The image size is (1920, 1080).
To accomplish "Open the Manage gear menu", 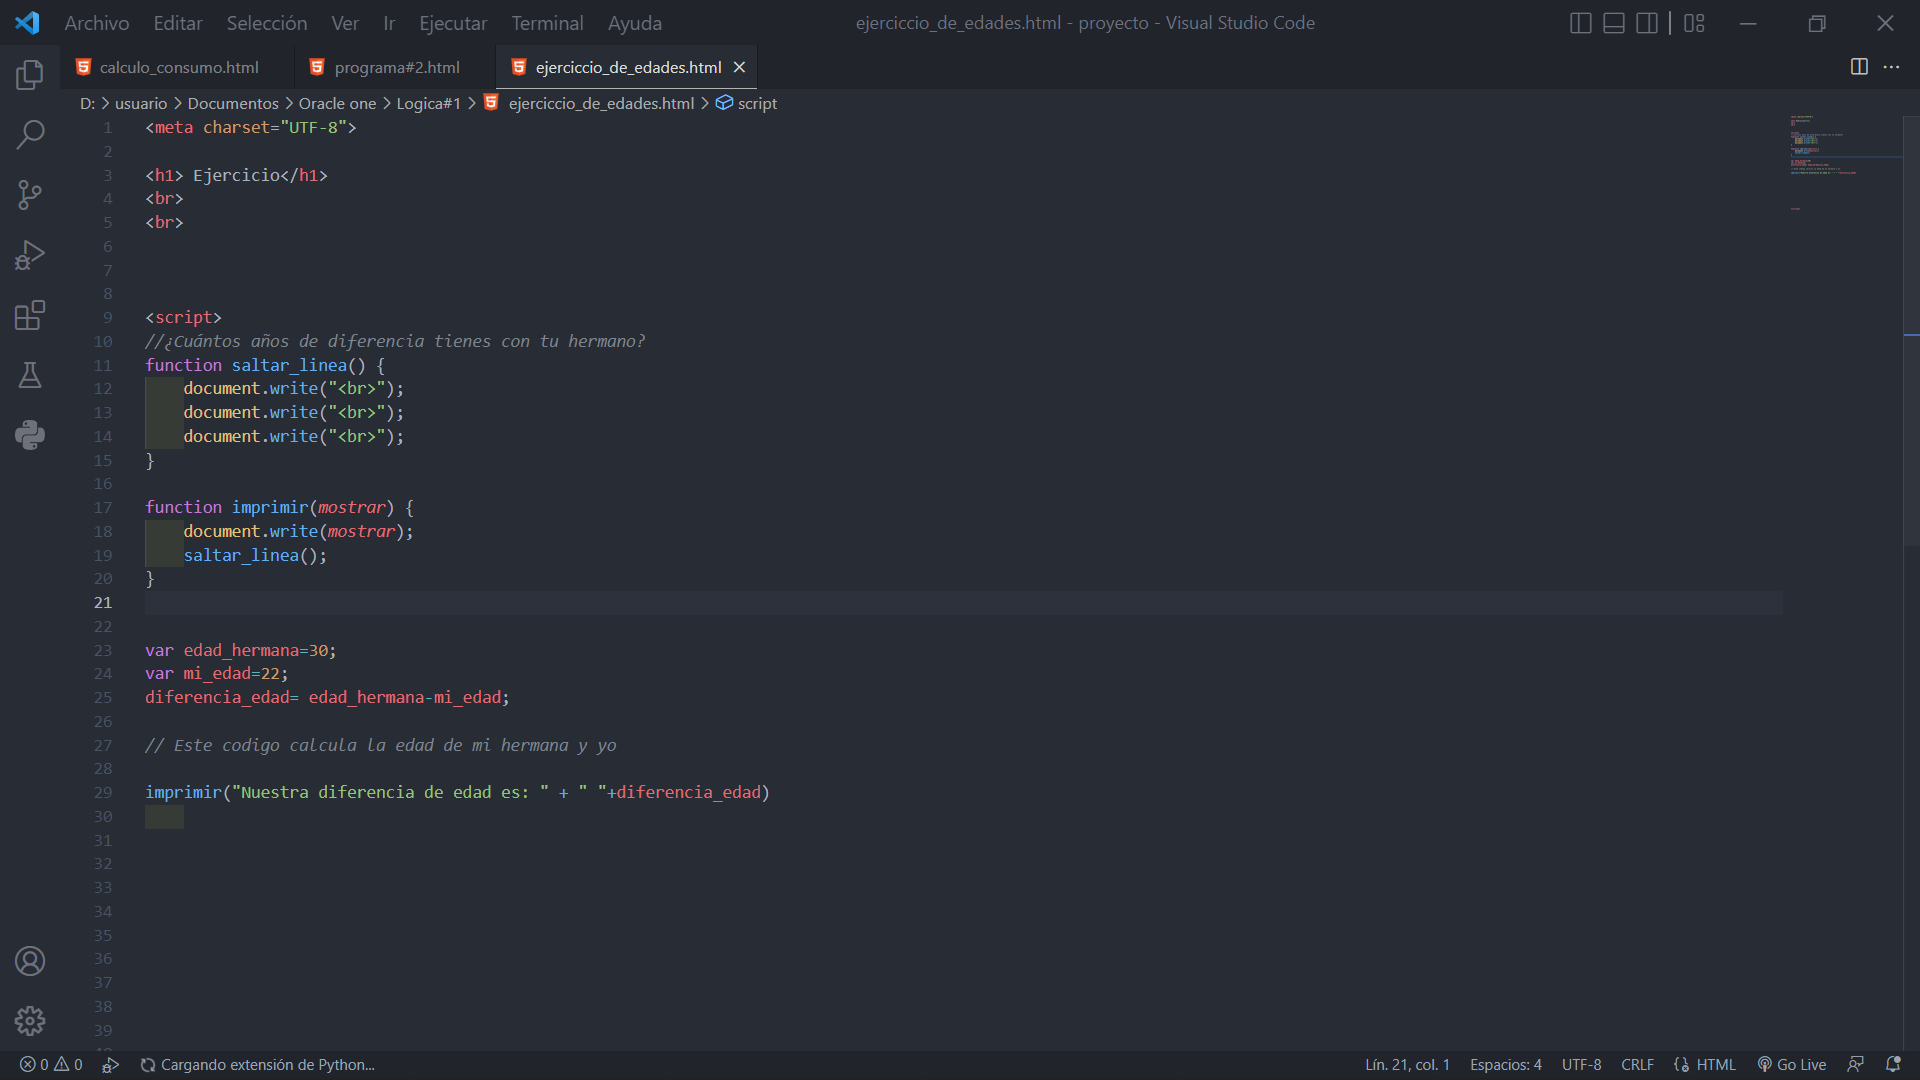I will (30, 1021).
